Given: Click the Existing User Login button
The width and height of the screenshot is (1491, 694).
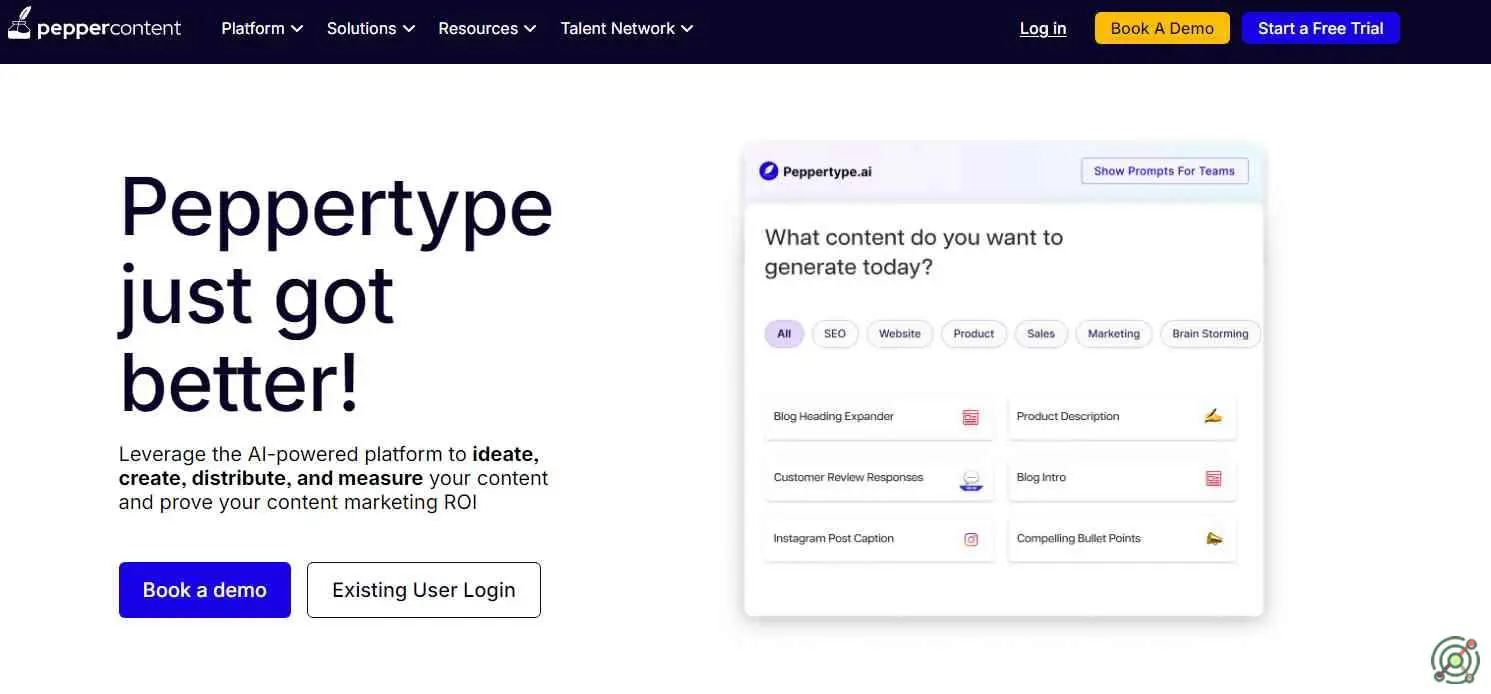Looking at the screenshot, I should click(424, 590).
